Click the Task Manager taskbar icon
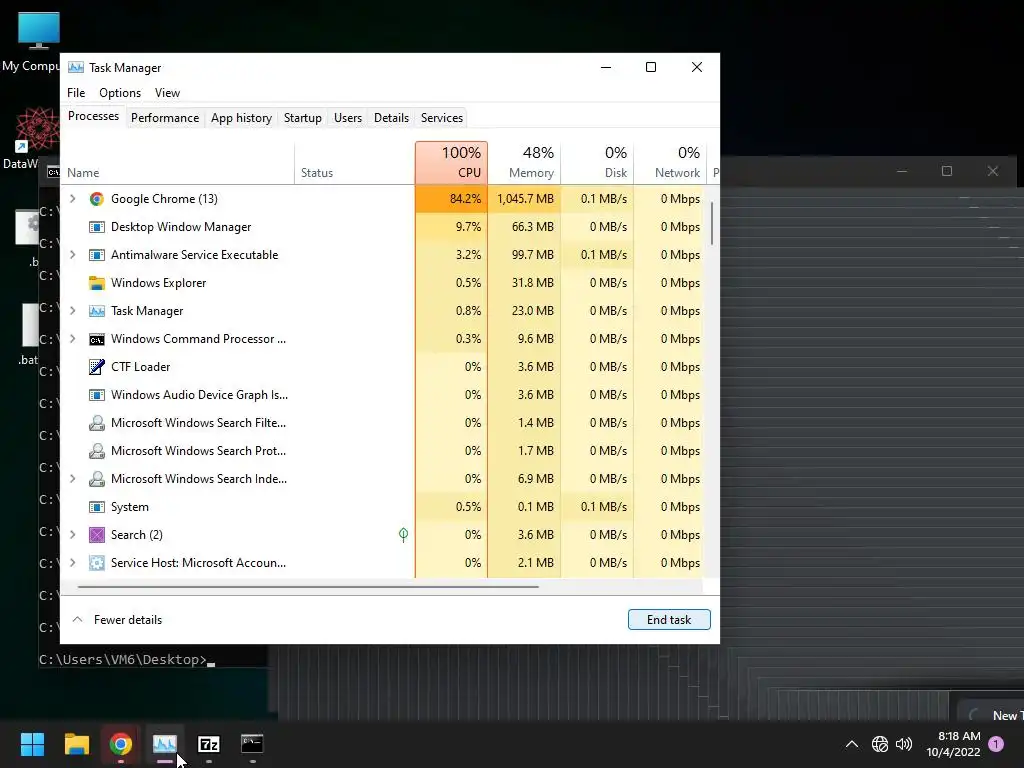1024x768 pixels. pos(165,744)
